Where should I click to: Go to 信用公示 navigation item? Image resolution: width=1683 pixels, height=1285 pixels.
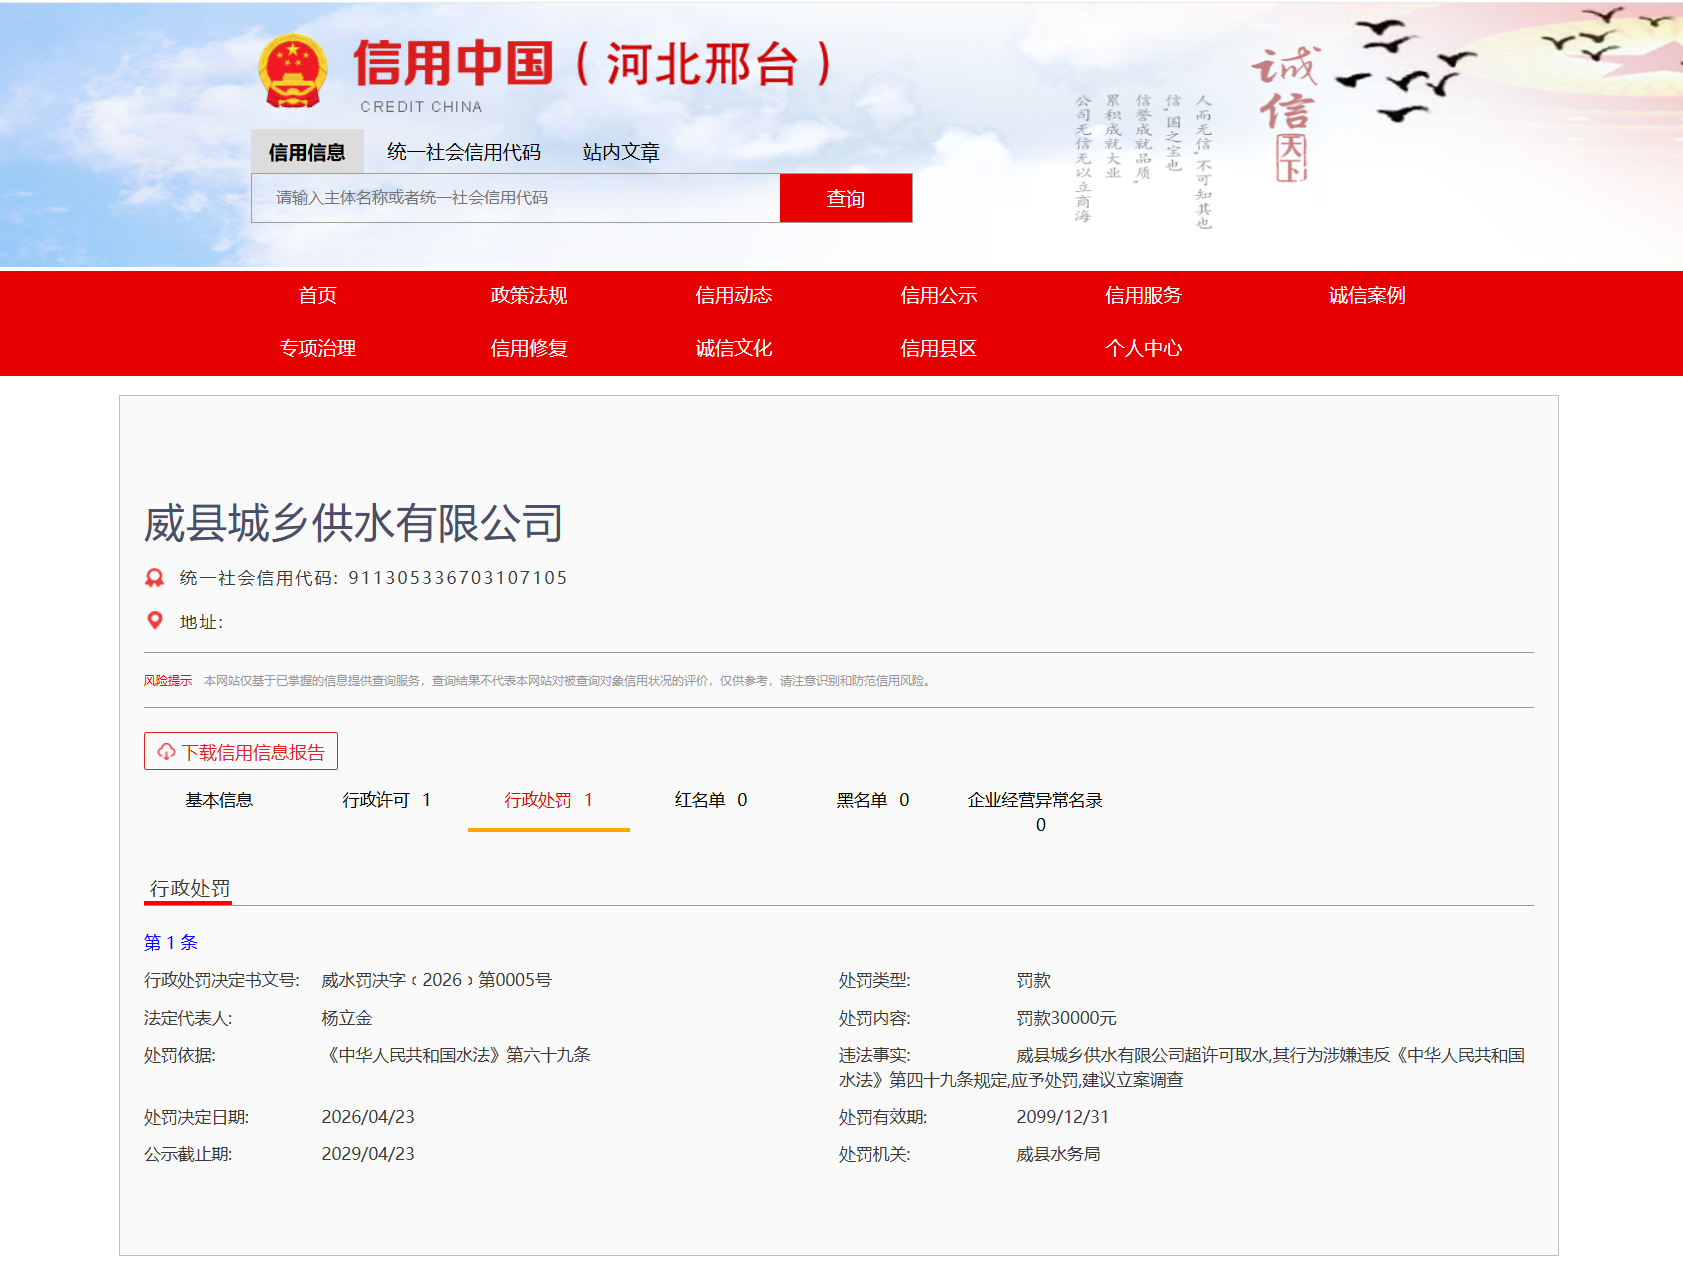click(x=937, y=295)
